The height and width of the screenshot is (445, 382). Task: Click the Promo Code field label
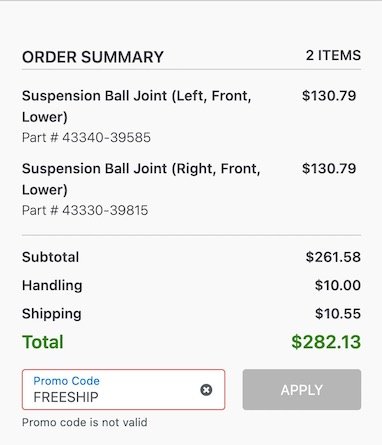(x=66, y=381)
